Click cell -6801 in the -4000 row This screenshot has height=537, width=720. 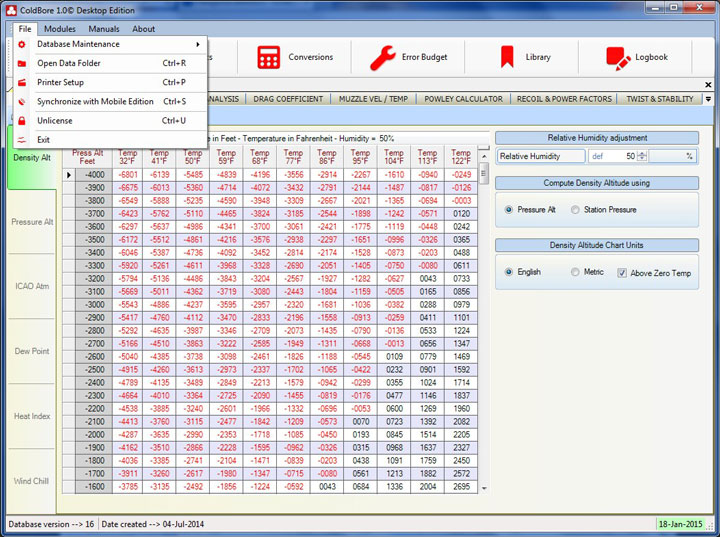click(x=128, y=175)
